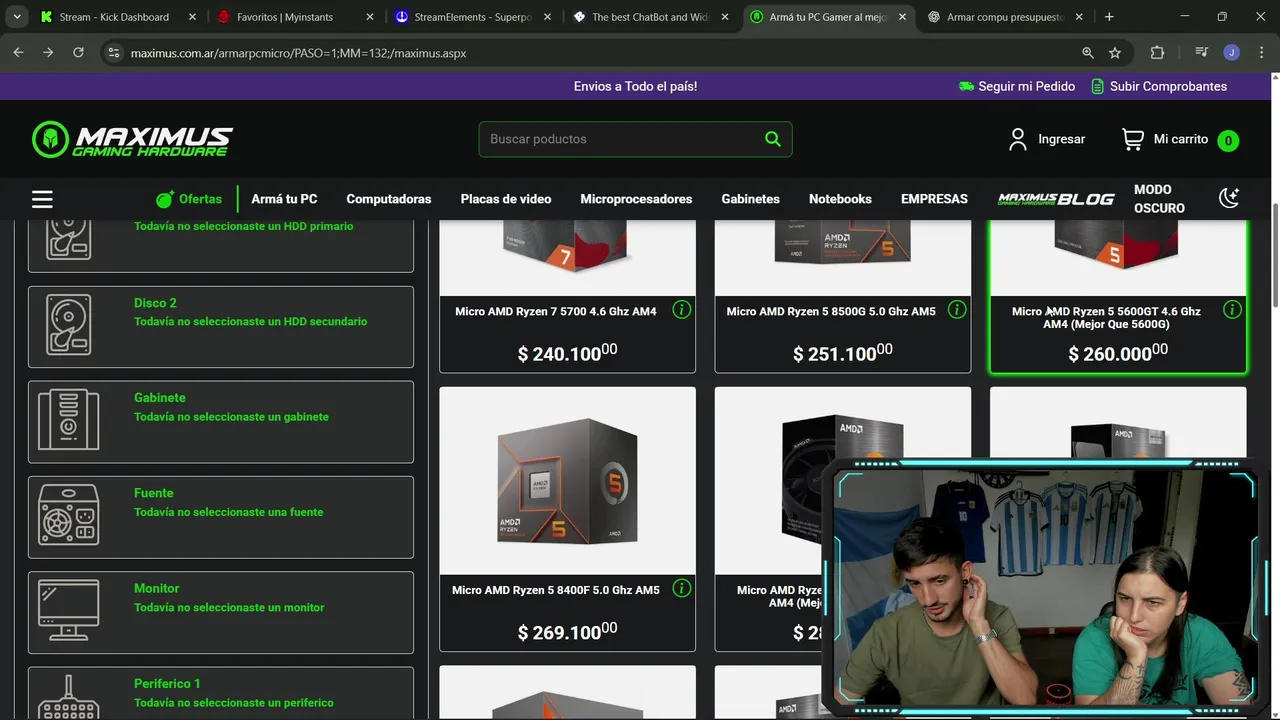
Task: Click the Ofertas flame icon
Action: point(165,199)
